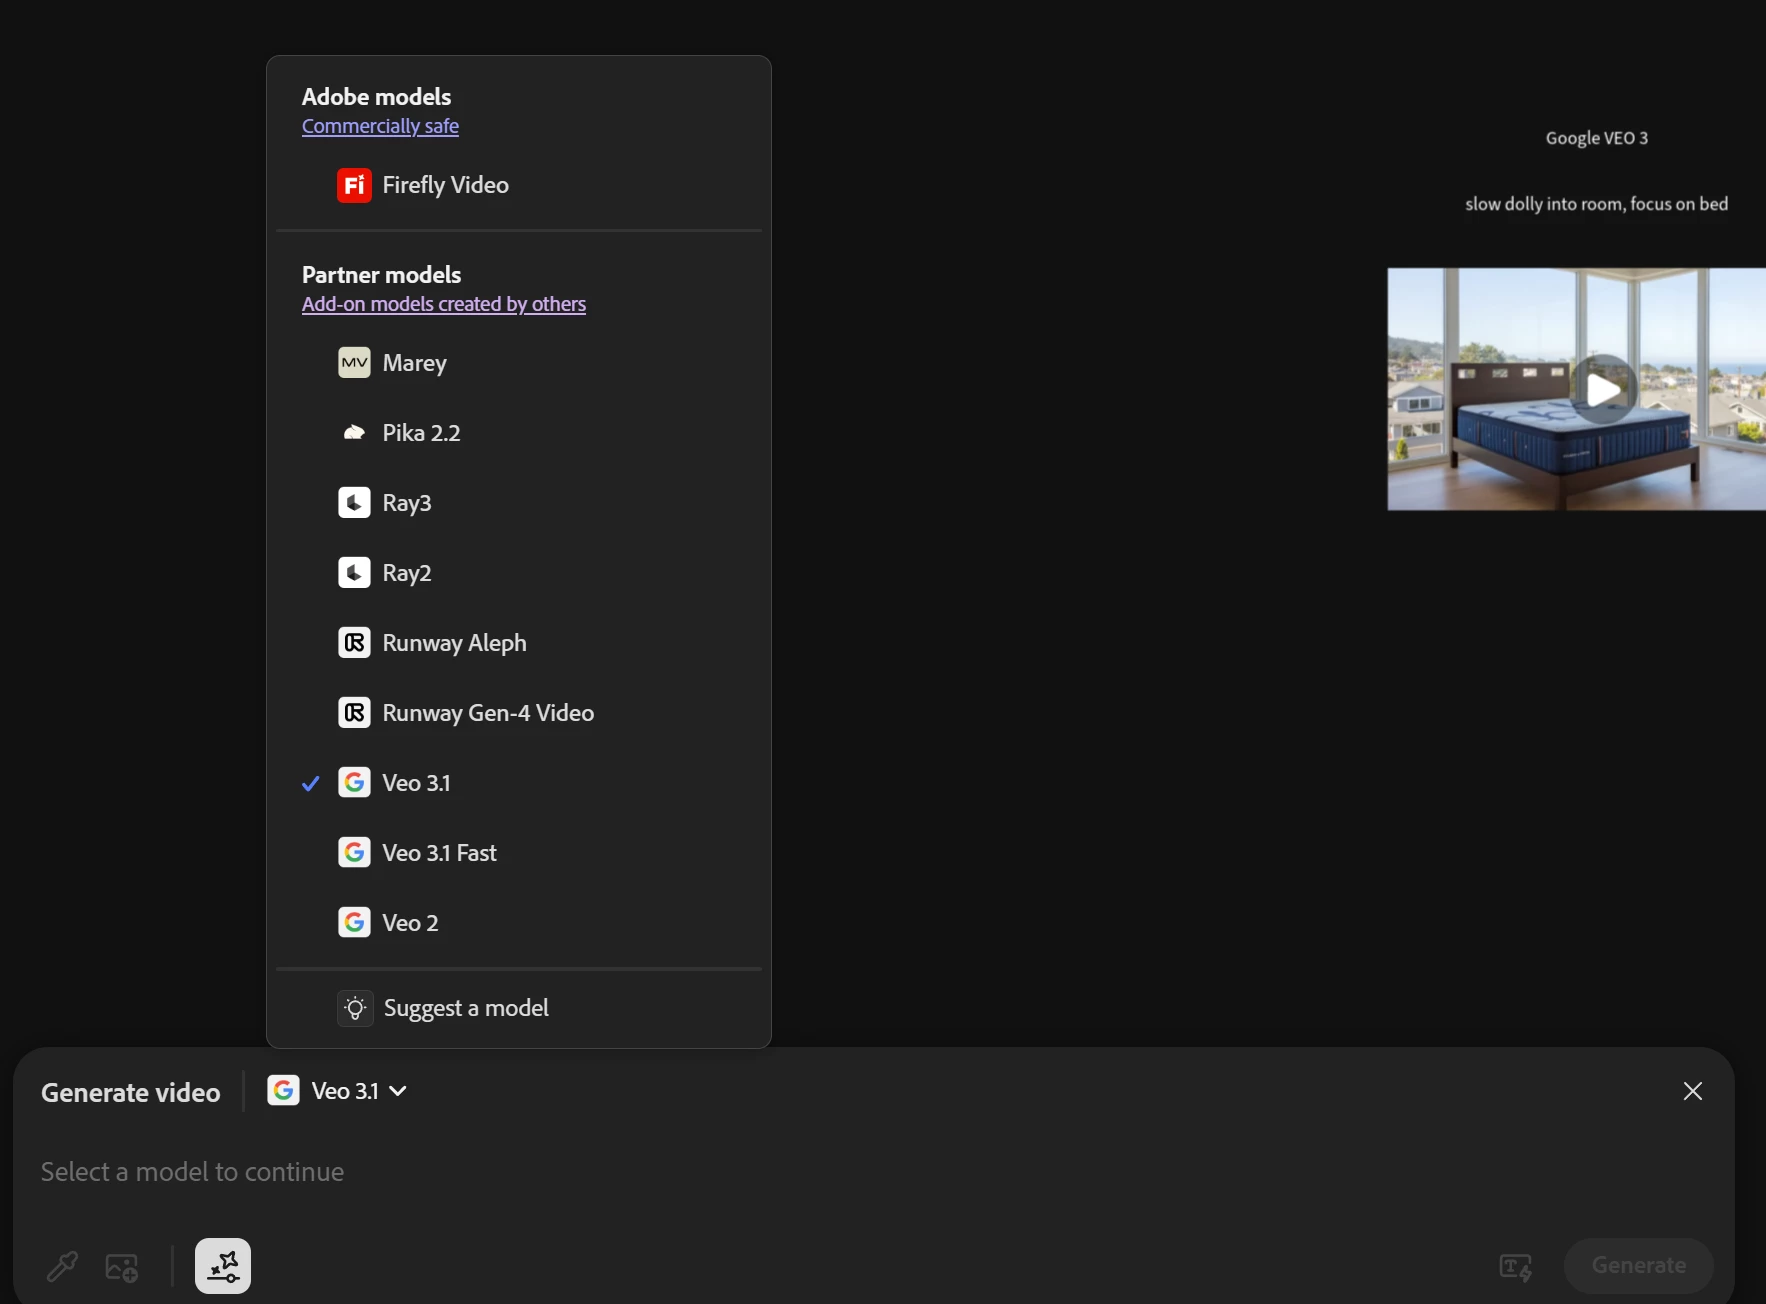This screenshot has width=1766, height=1304.
Task: Close the Generate video panel
Action: (1692, 1091)
